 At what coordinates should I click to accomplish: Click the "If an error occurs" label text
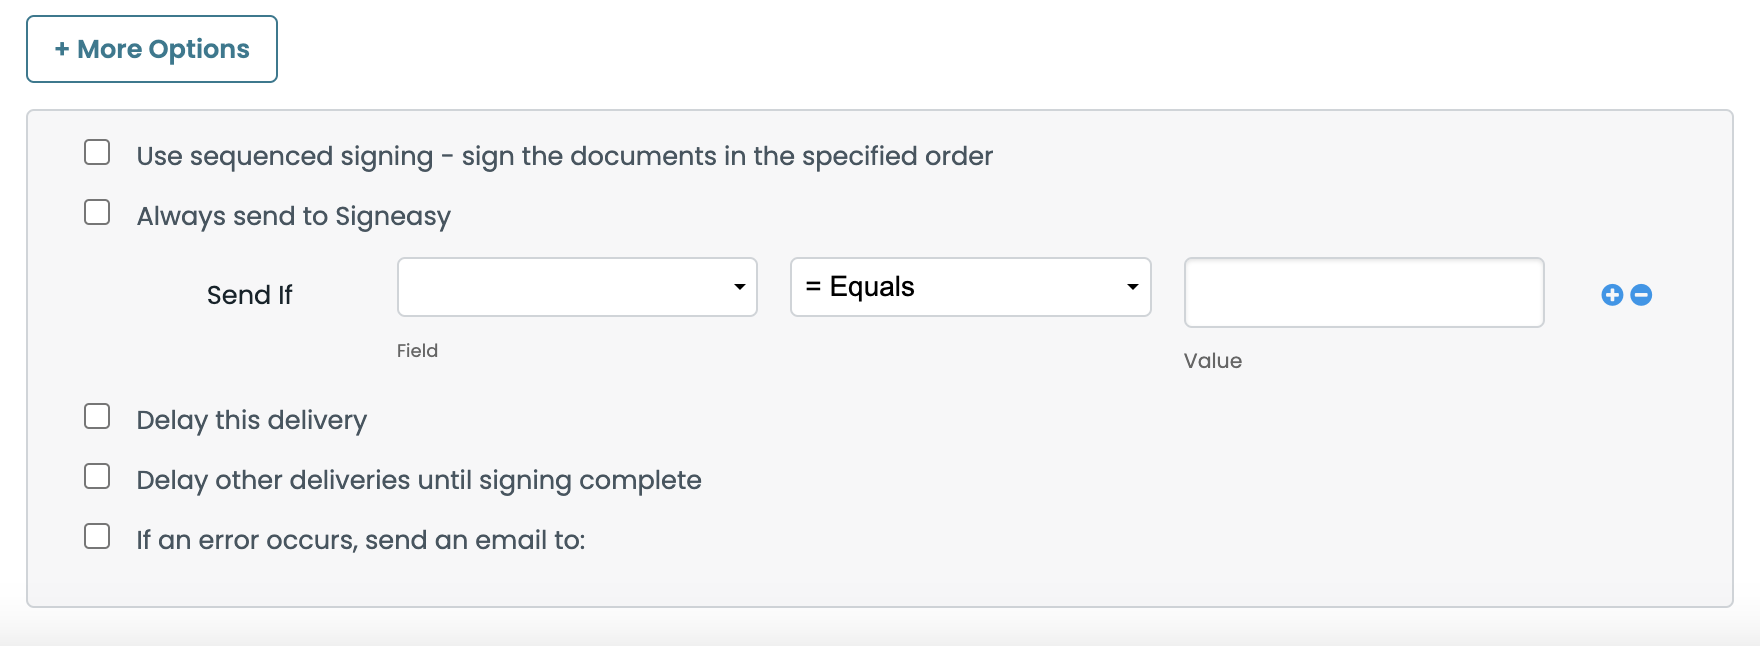coord(360,540)
